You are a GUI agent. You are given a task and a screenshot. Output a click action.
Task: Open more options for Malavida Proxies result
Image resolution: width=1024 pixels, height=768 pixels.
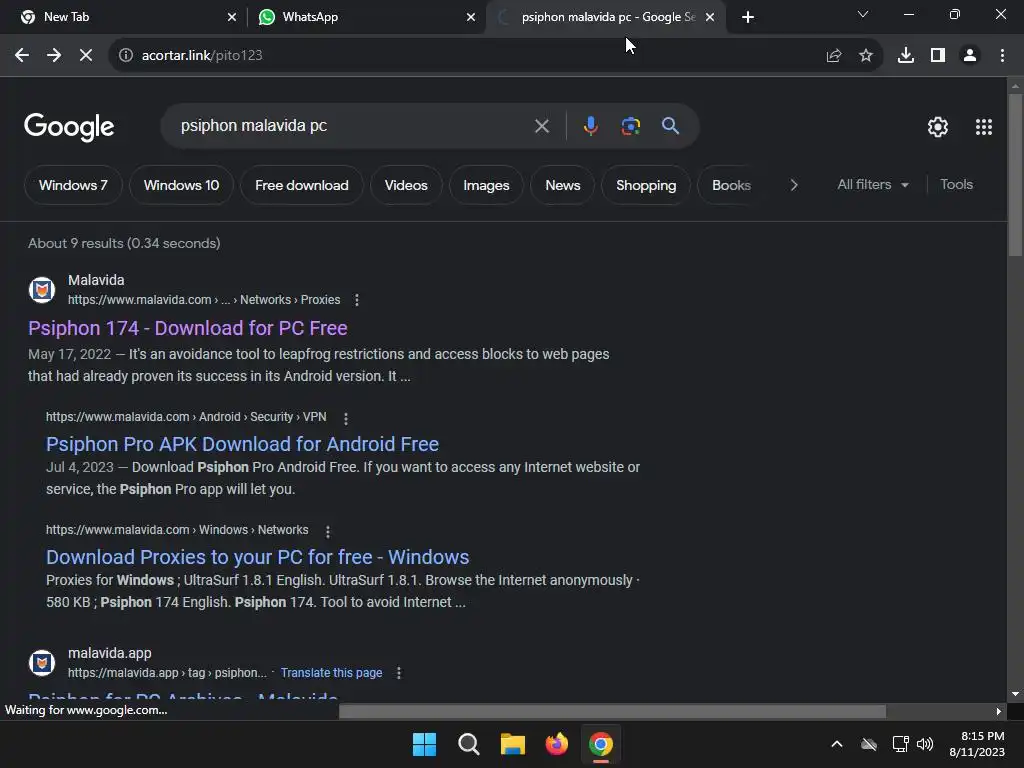tap(357, 300)
